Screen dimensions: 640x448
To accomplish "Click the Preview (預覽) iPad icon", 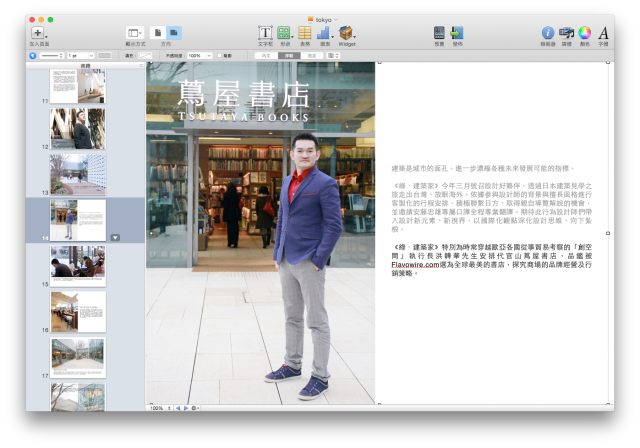I will [x=439, y=33].
